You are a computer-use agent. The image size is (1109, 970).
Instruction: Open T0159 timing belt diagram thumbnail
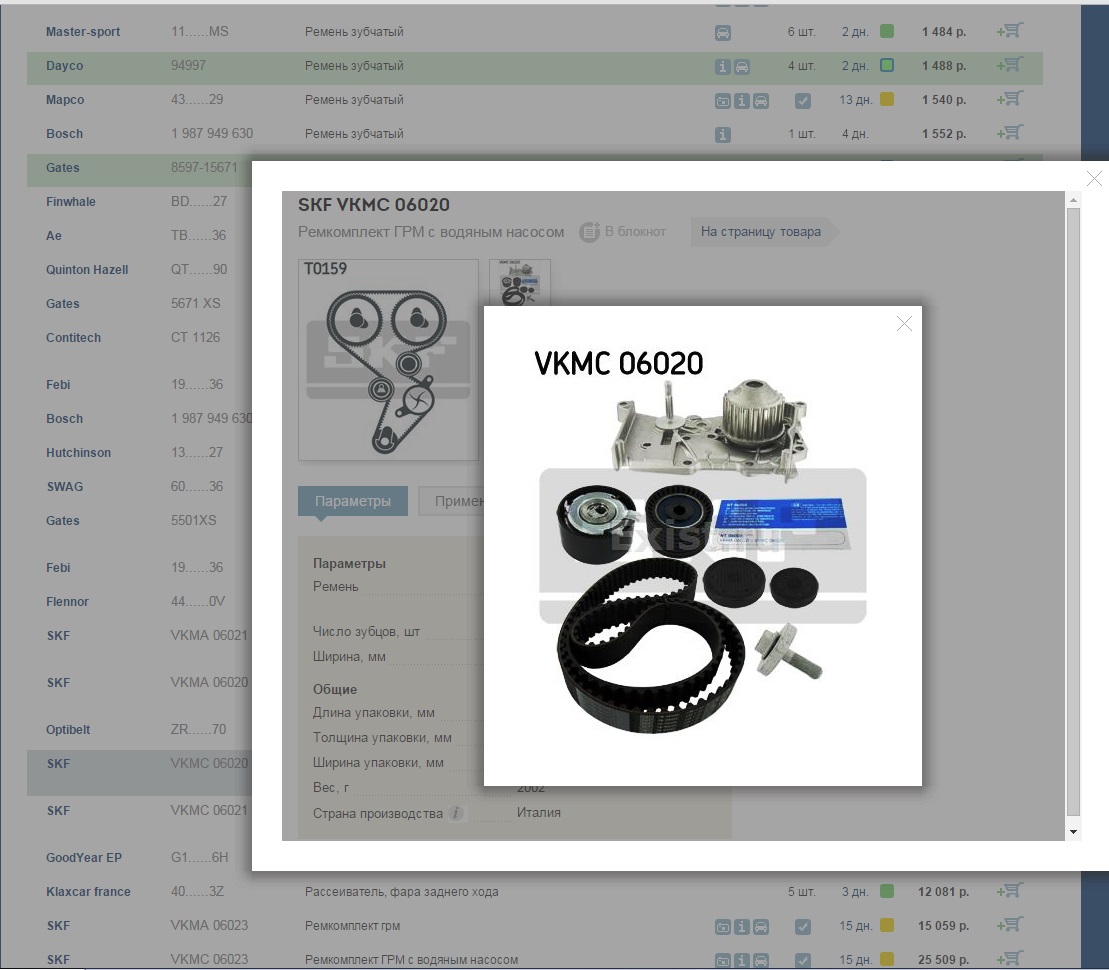(388, 360)
